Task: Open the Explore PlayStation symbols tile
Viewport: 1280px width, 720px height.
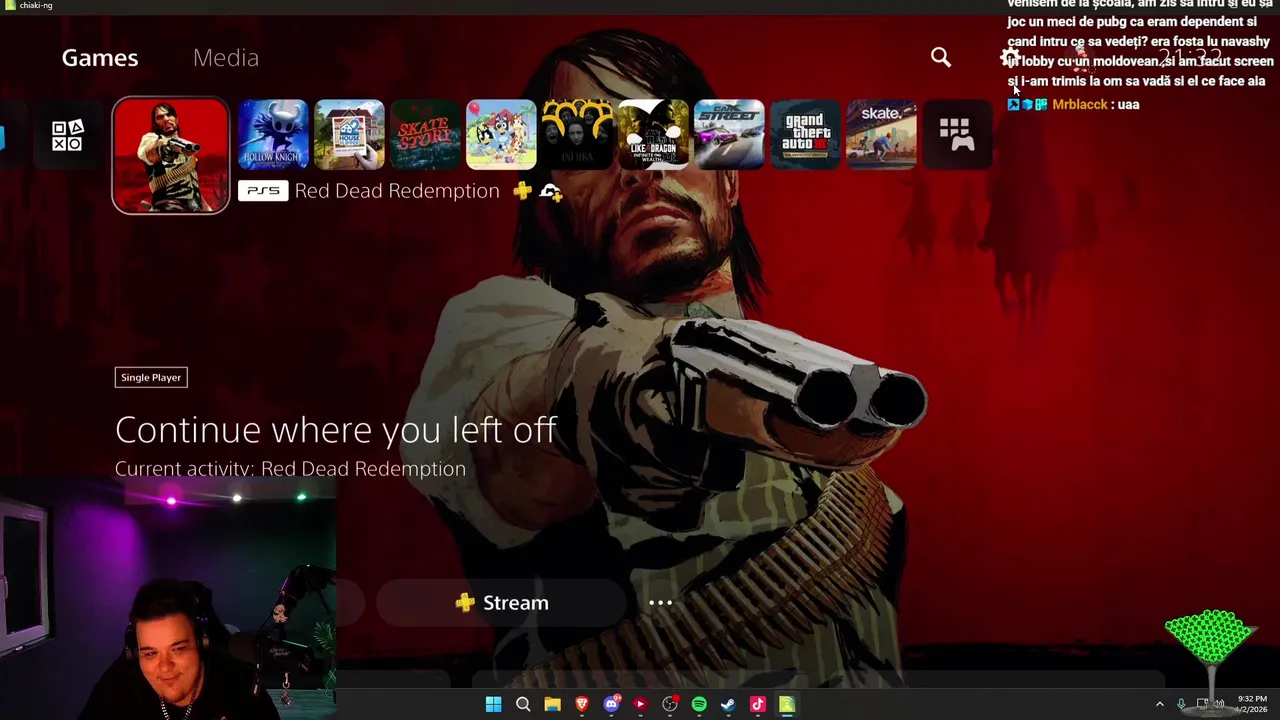Action: tap(67, 135)
